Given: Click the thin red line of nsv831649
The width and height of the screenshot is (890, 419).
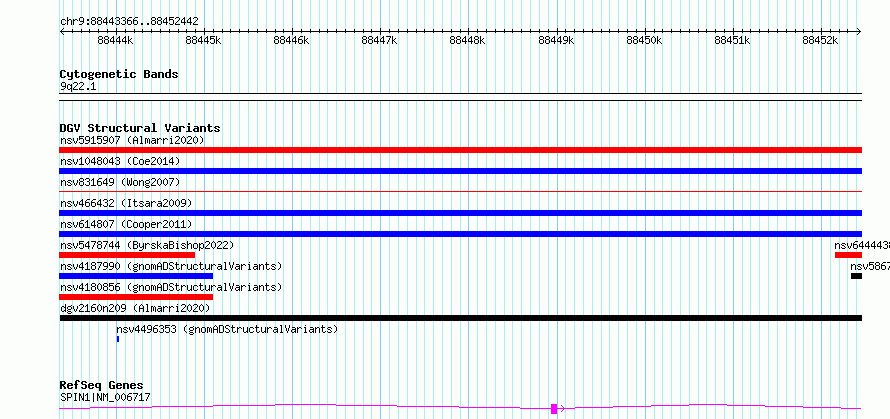Looking at the screenshot, I should (460, 192).
